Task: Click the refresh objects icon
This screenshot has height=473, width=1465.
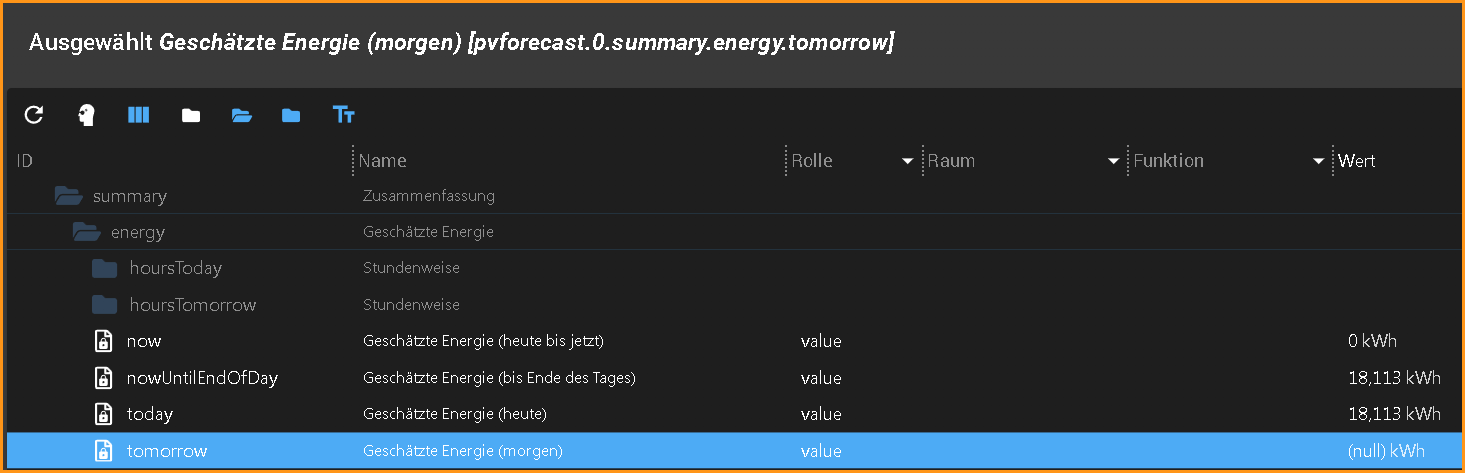Action: coord(34,115)
